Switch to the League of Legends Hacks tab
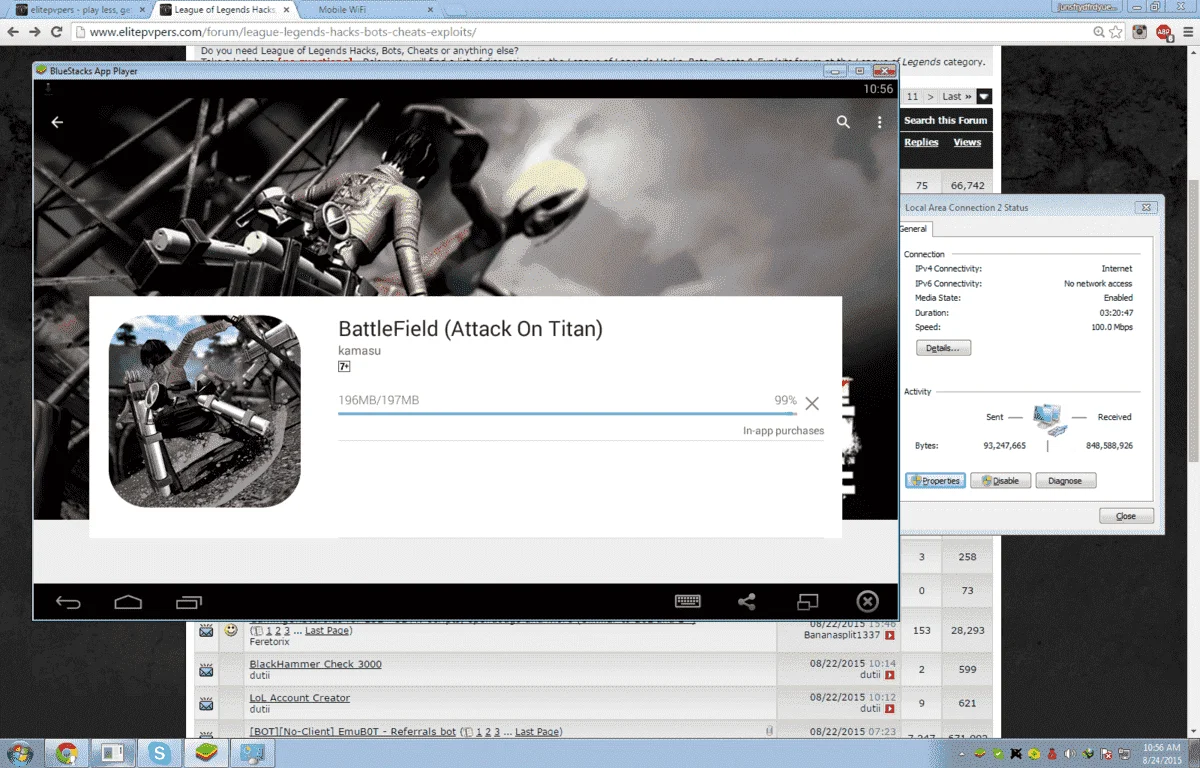The height and width of the screenshot is (768, 1200). 223,9
